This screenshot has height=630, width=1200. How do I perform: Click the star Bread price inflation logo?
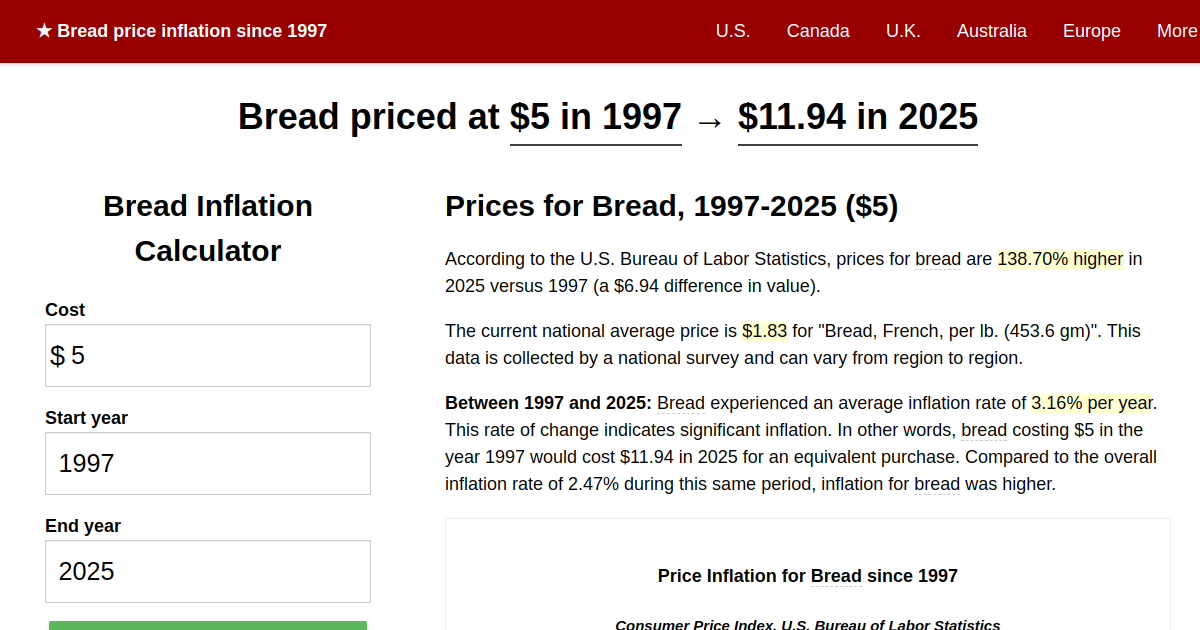181,31
